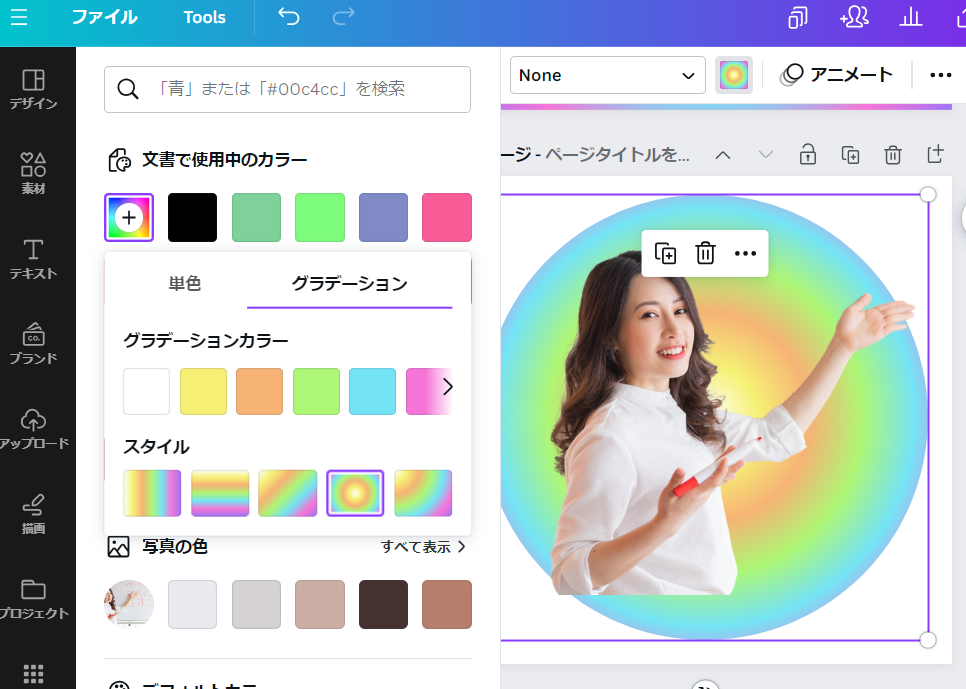Move page up with chevron
Viewport: 966px width, 689px height.
point(723,155)
